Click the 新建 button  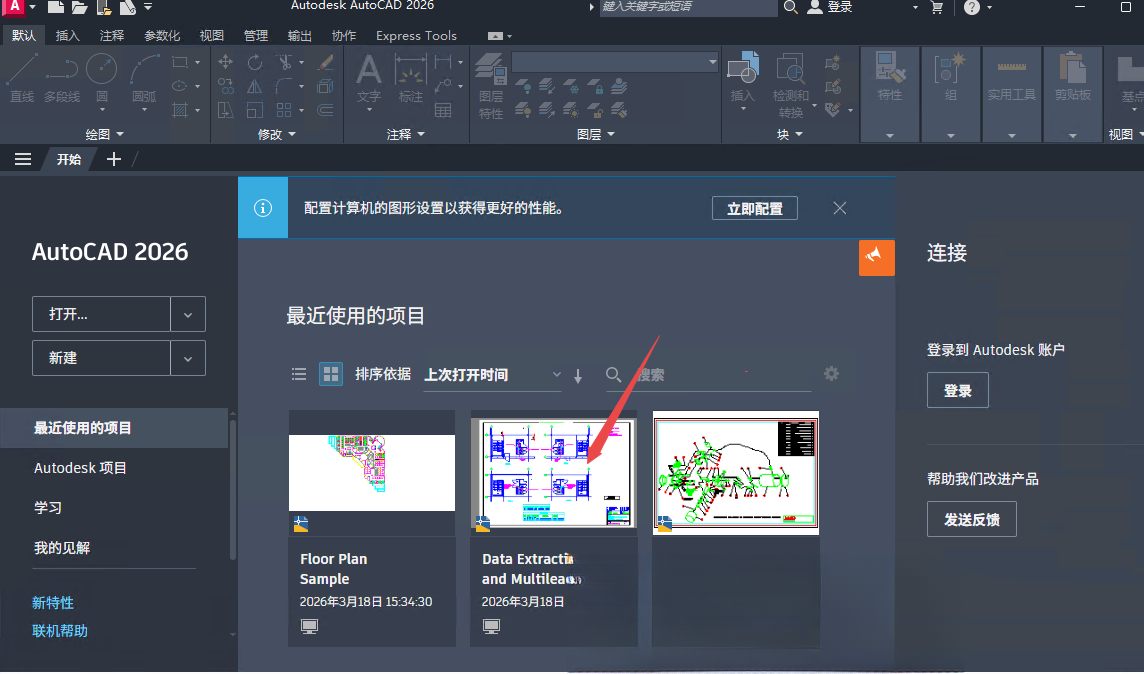[101, 358]
